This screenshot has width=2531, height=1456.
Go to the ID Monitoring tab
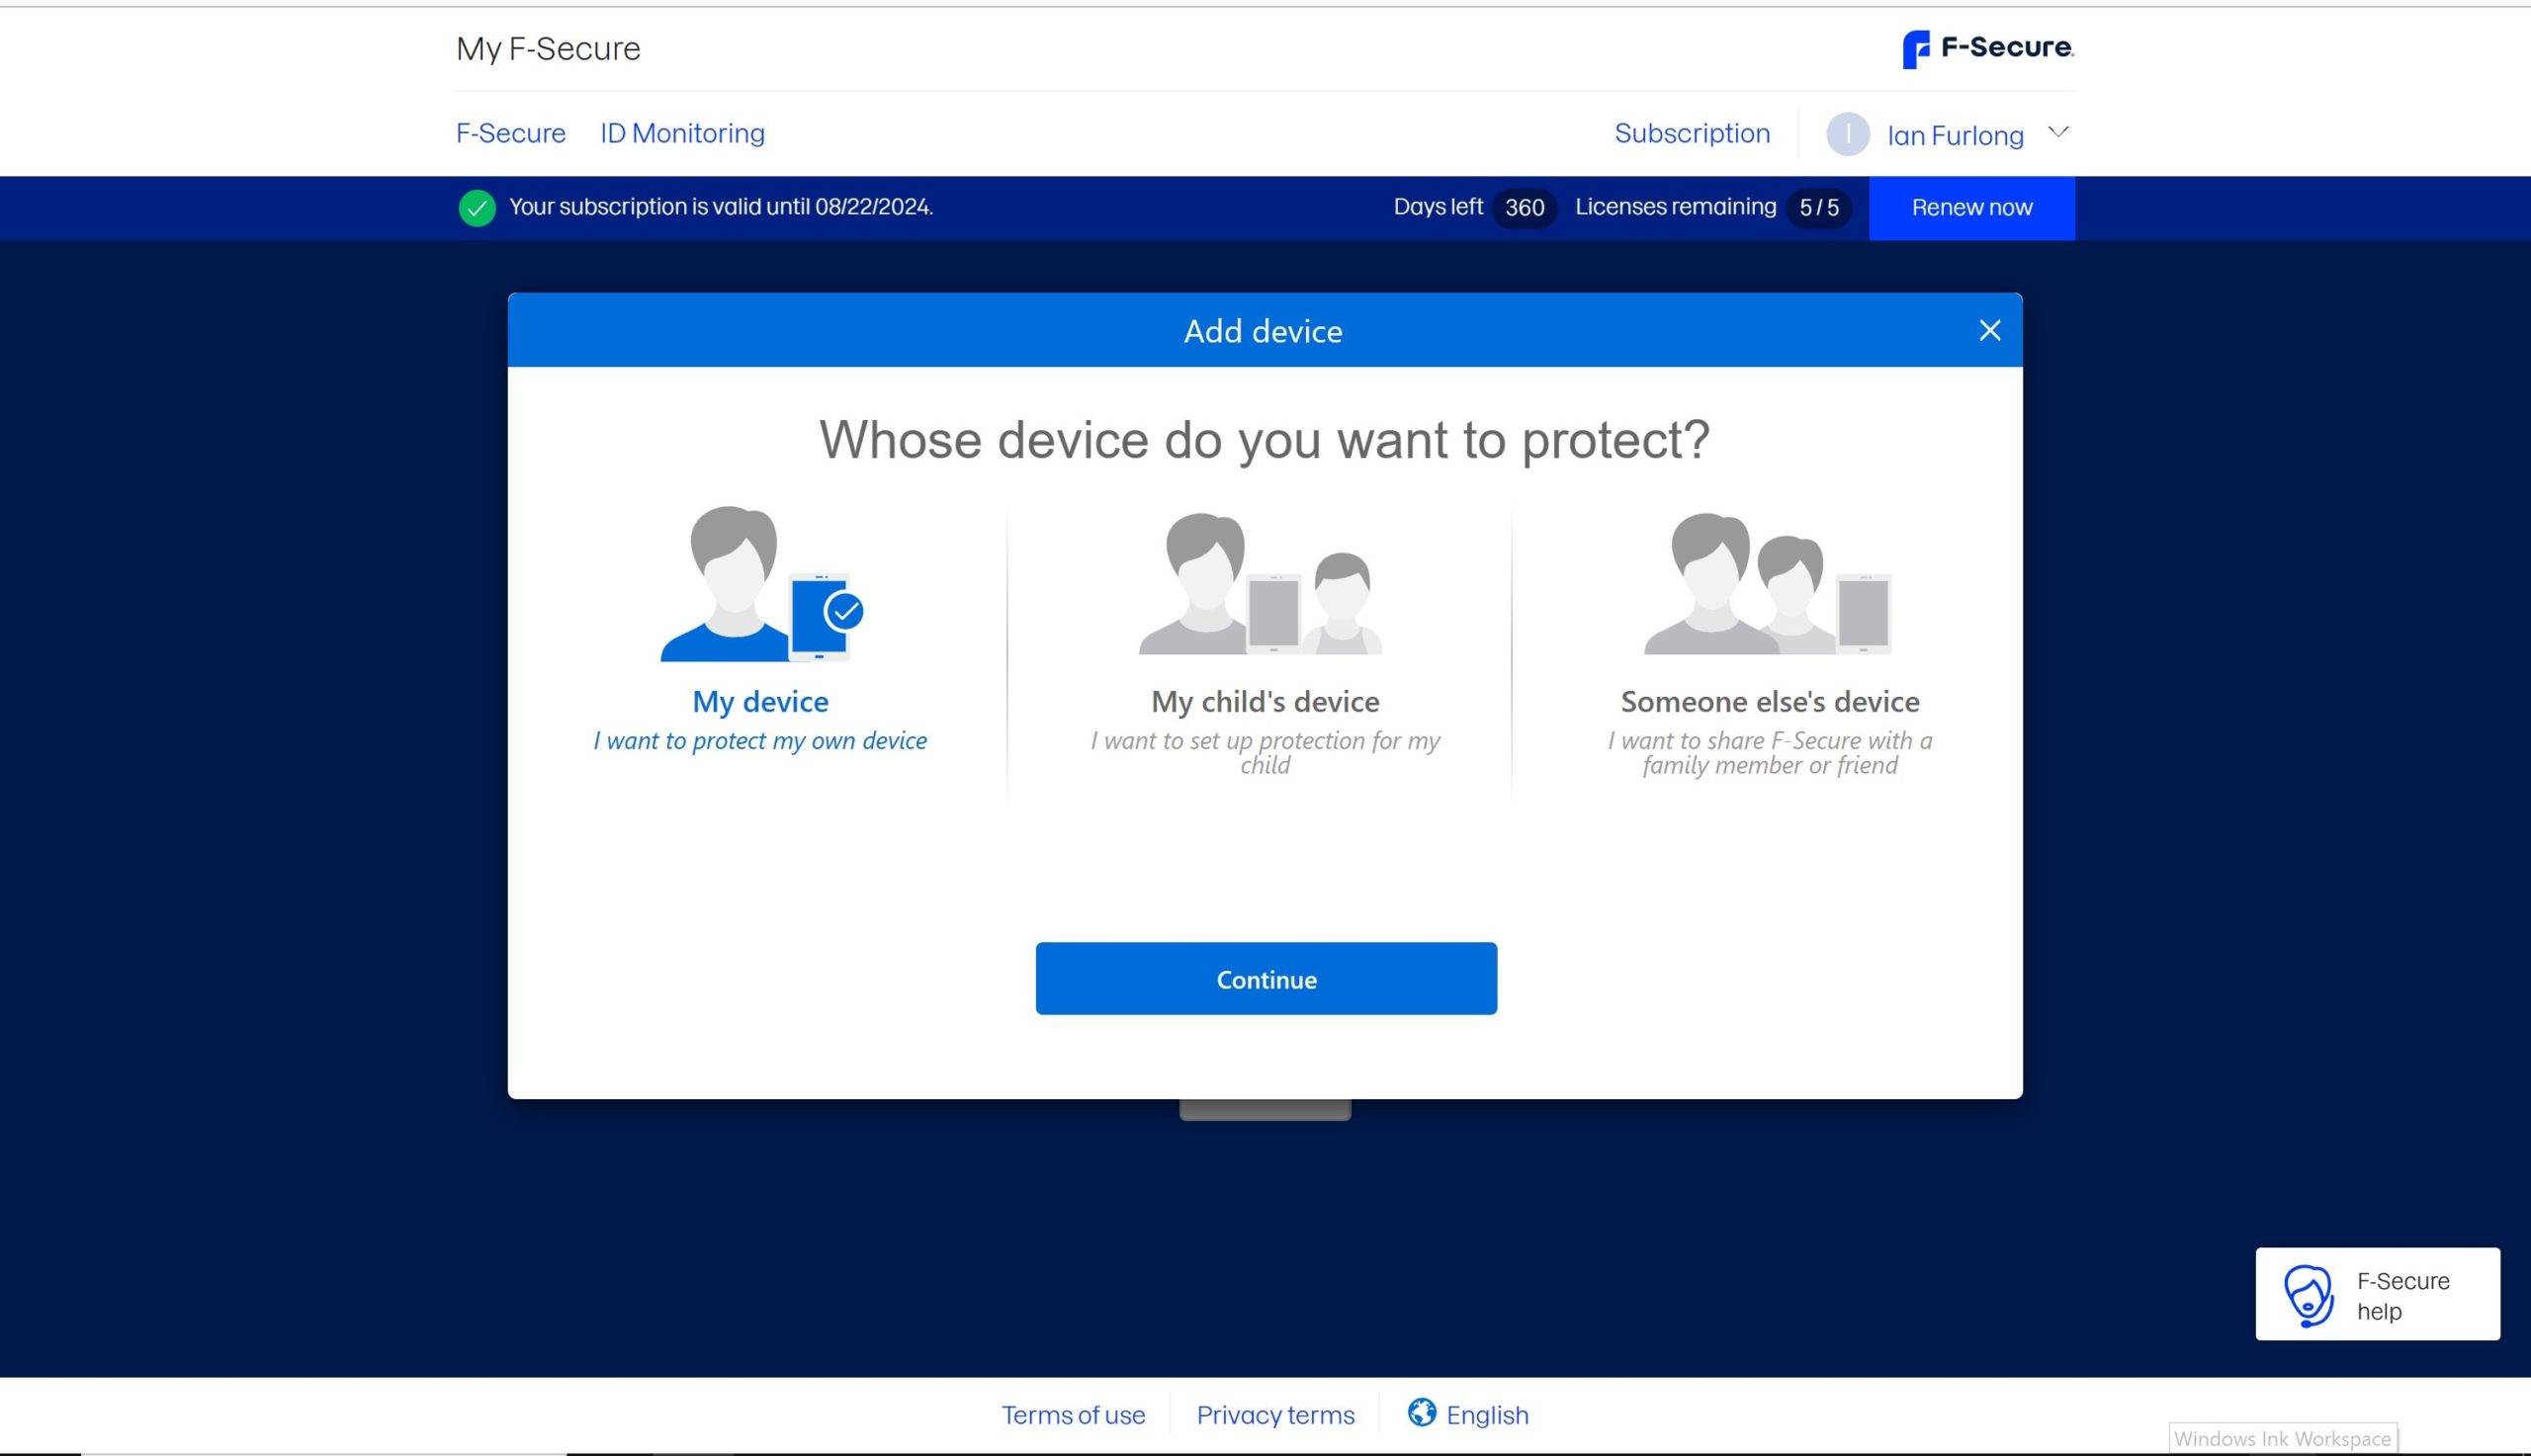[x=682, y=133]
